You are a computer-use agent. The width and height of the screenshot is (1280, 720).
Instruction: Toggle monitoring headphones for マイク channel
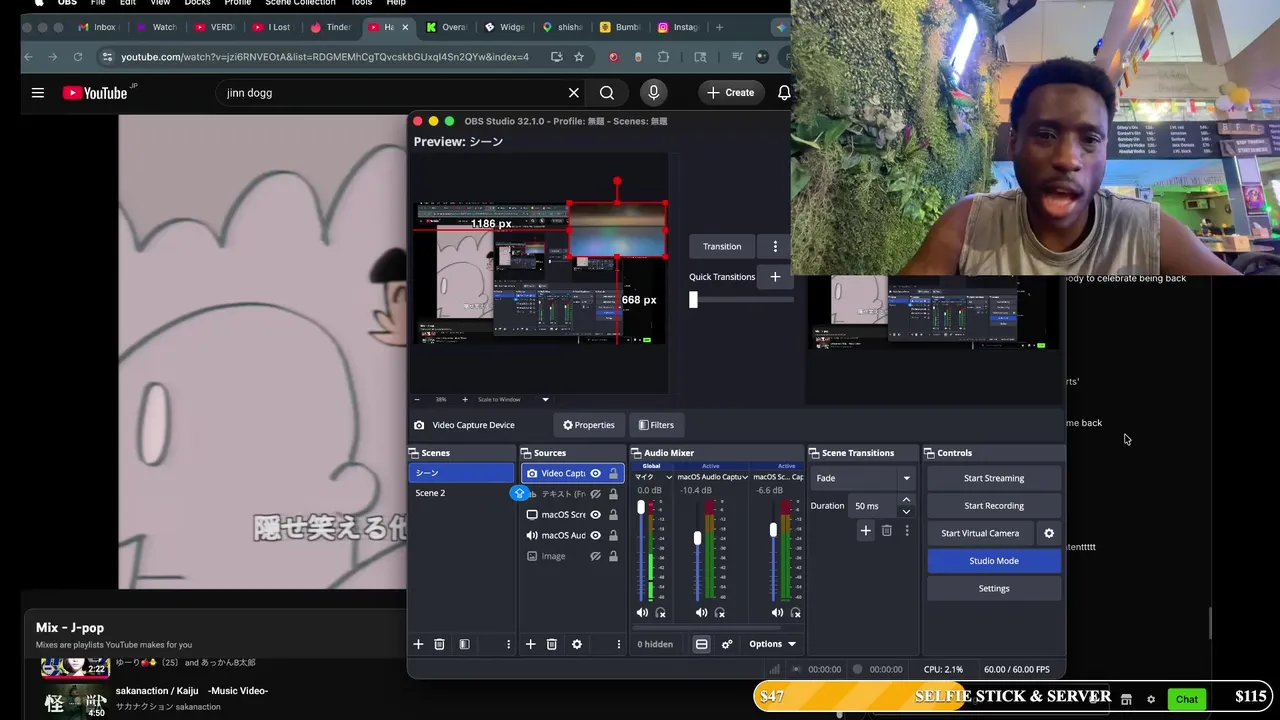(660, 613)
